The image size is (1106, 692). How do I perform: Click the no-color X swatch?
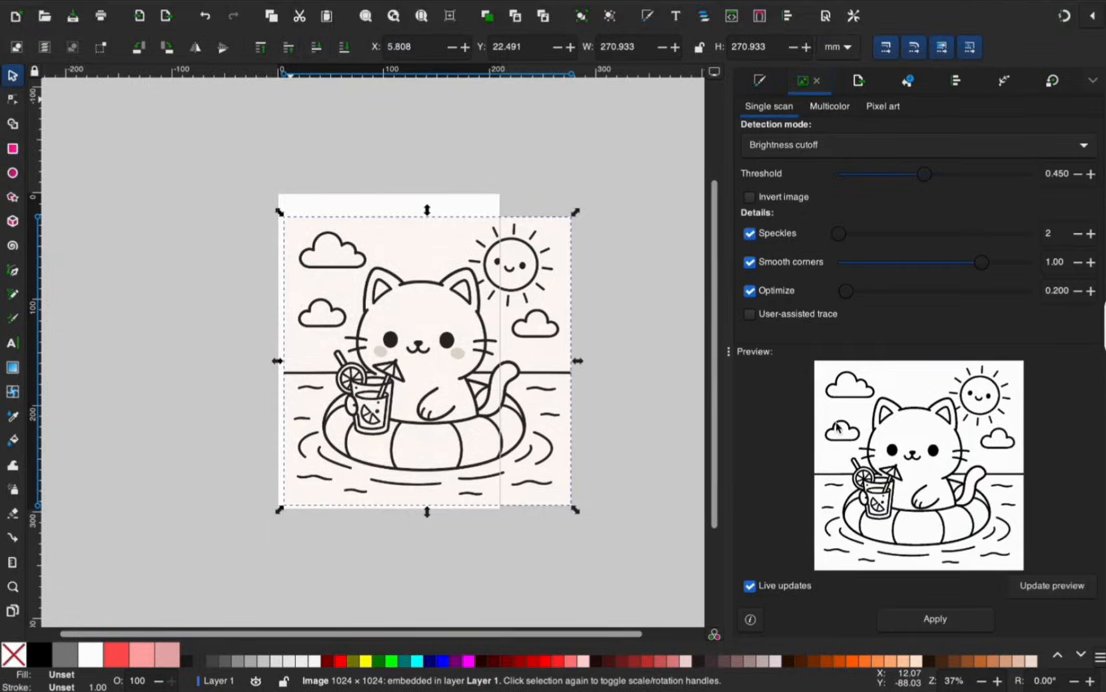pyautogui.click(x=13, y=655)
